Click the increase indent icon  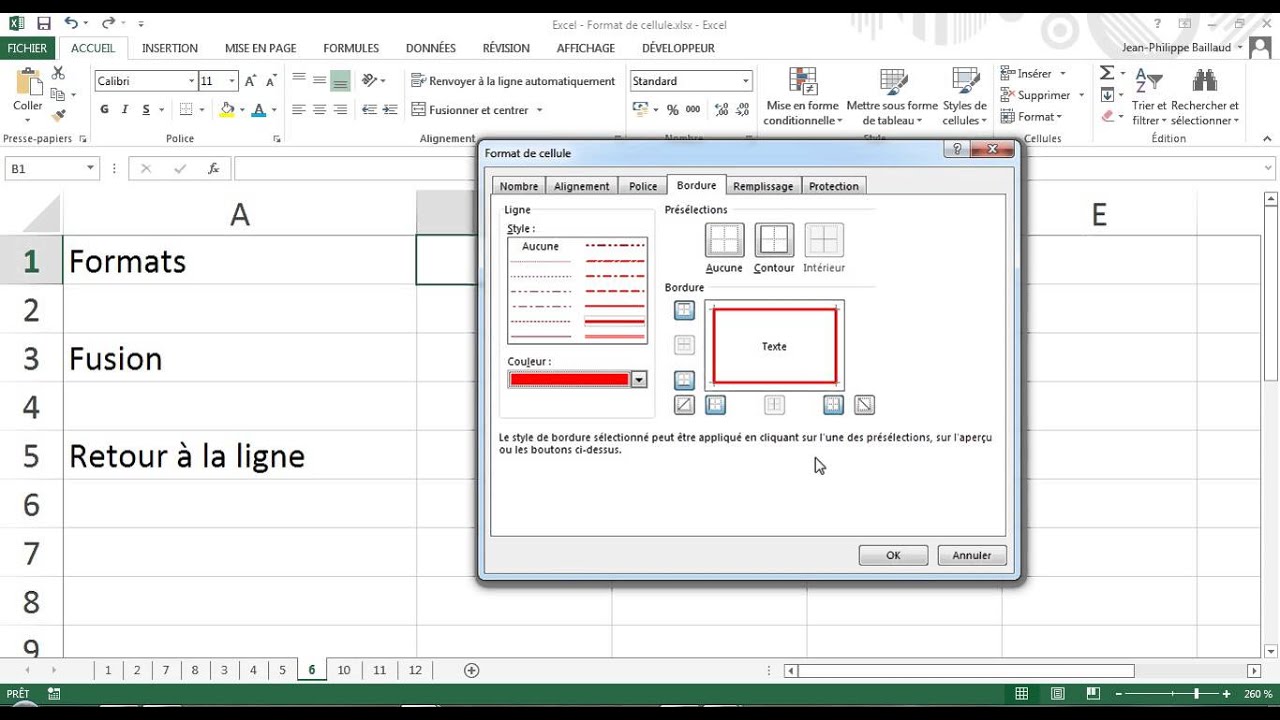[x=390, y=110]
